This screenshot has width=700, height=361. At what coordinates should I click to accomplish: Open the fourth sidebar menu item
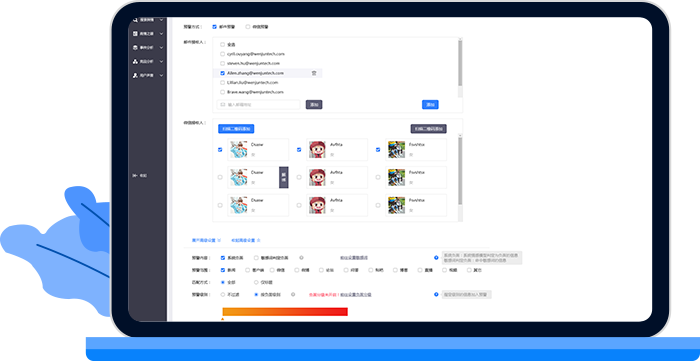pos(148,61)
